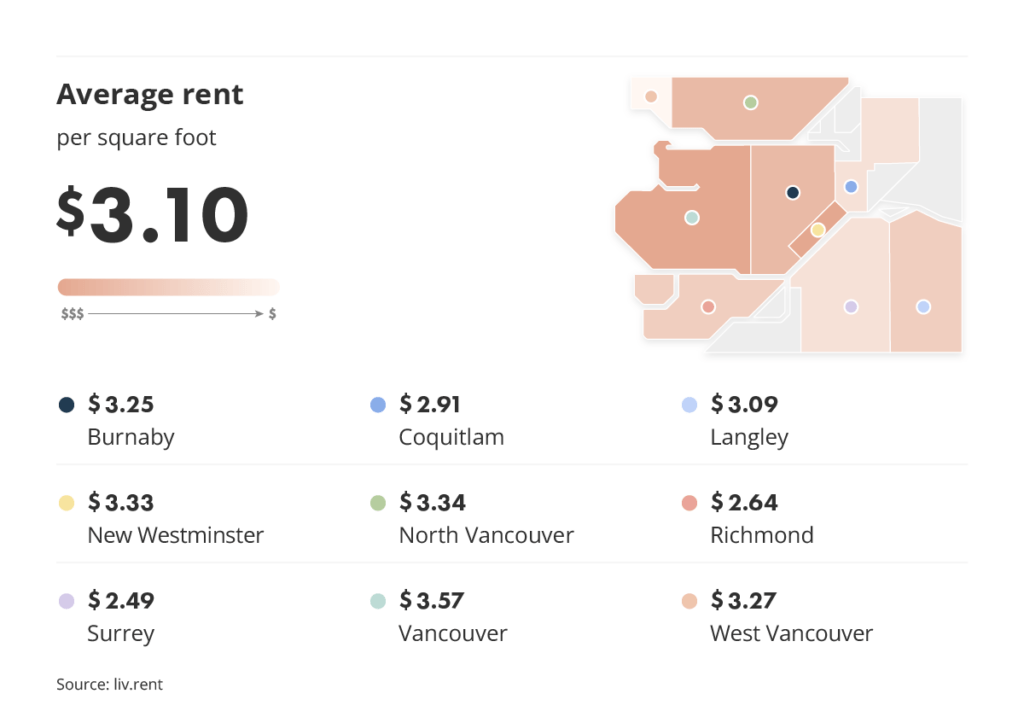This screenshot has height=717, width=1024.
Task: Click the Richmond $2.64 legend label
Action: click(762, 518)
